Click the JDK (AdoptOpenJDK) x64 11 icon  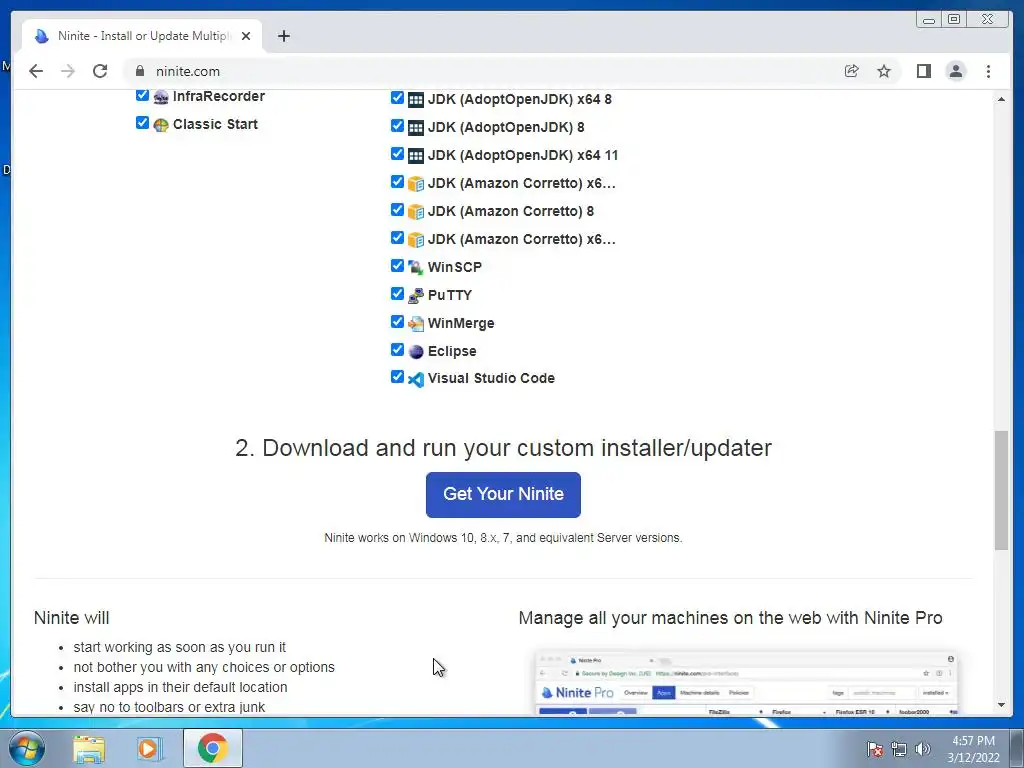(416, 156)
